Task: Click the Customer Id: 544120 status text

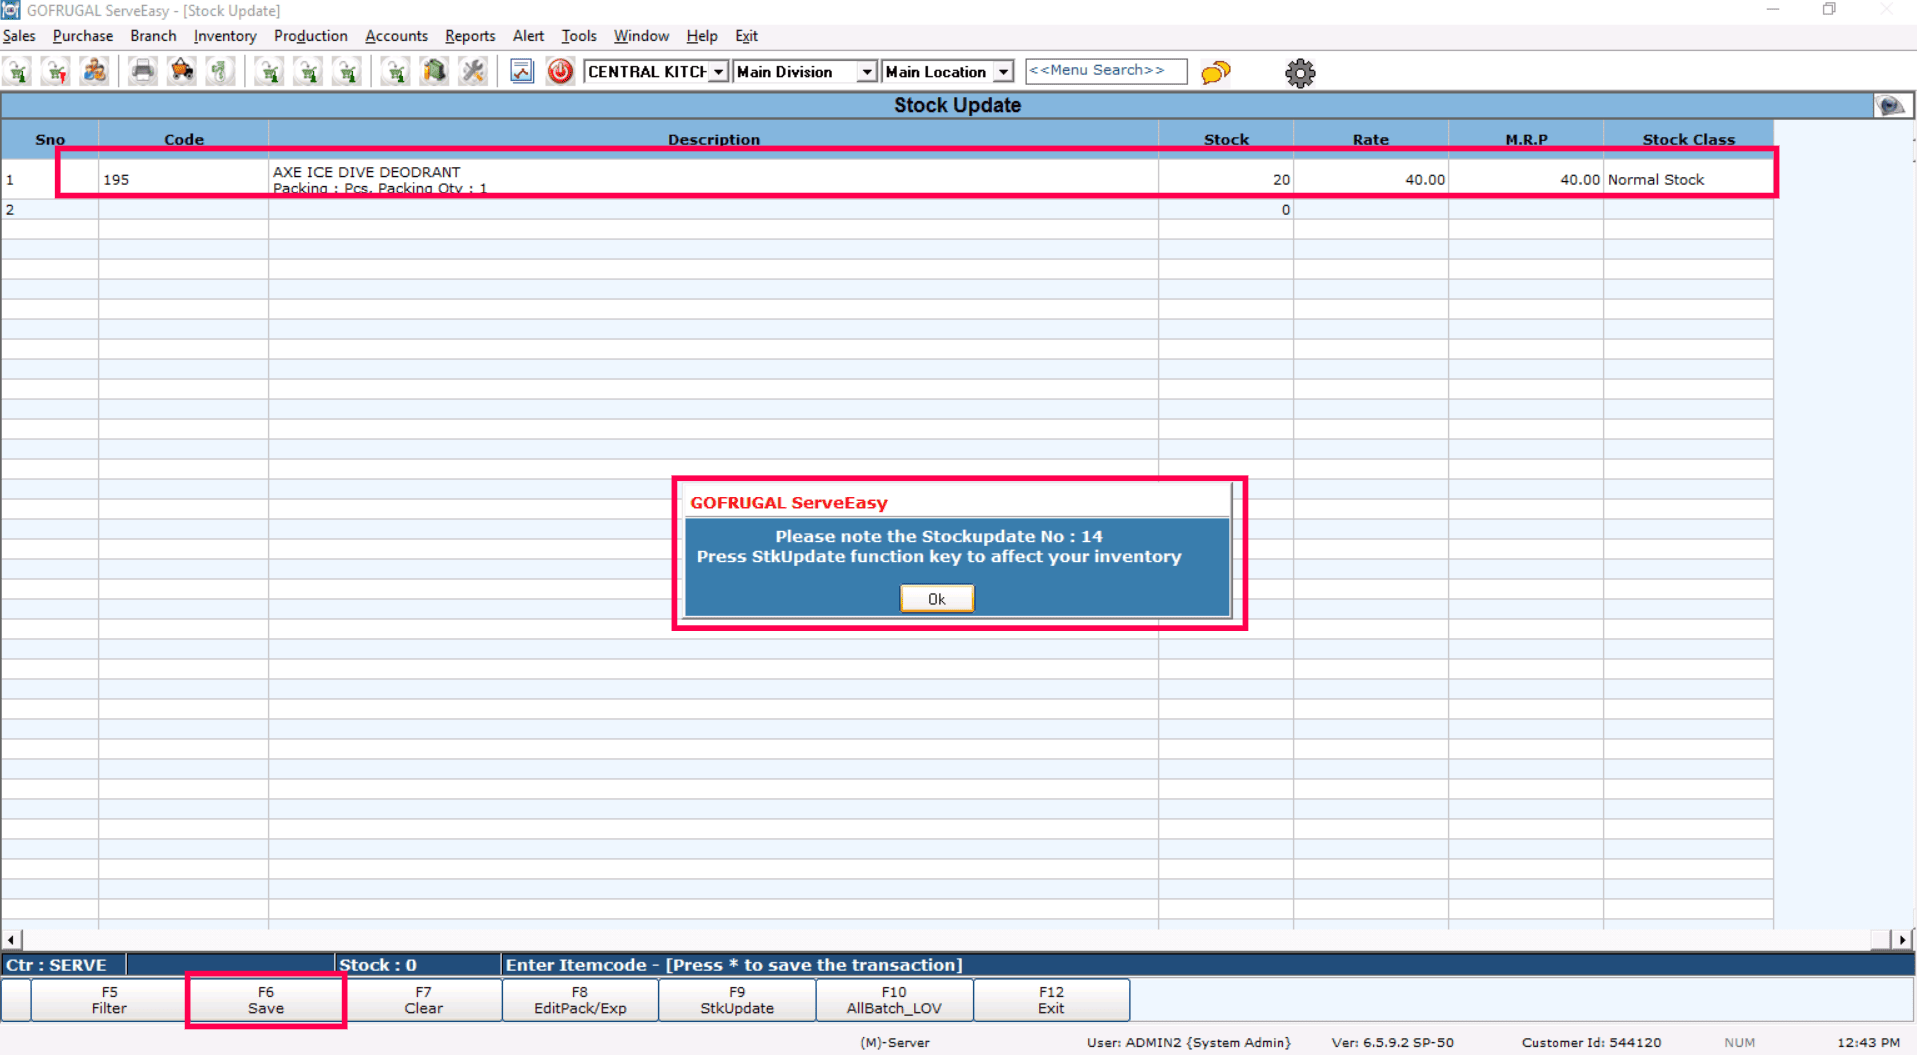Action: (x=1592, y=1042)
